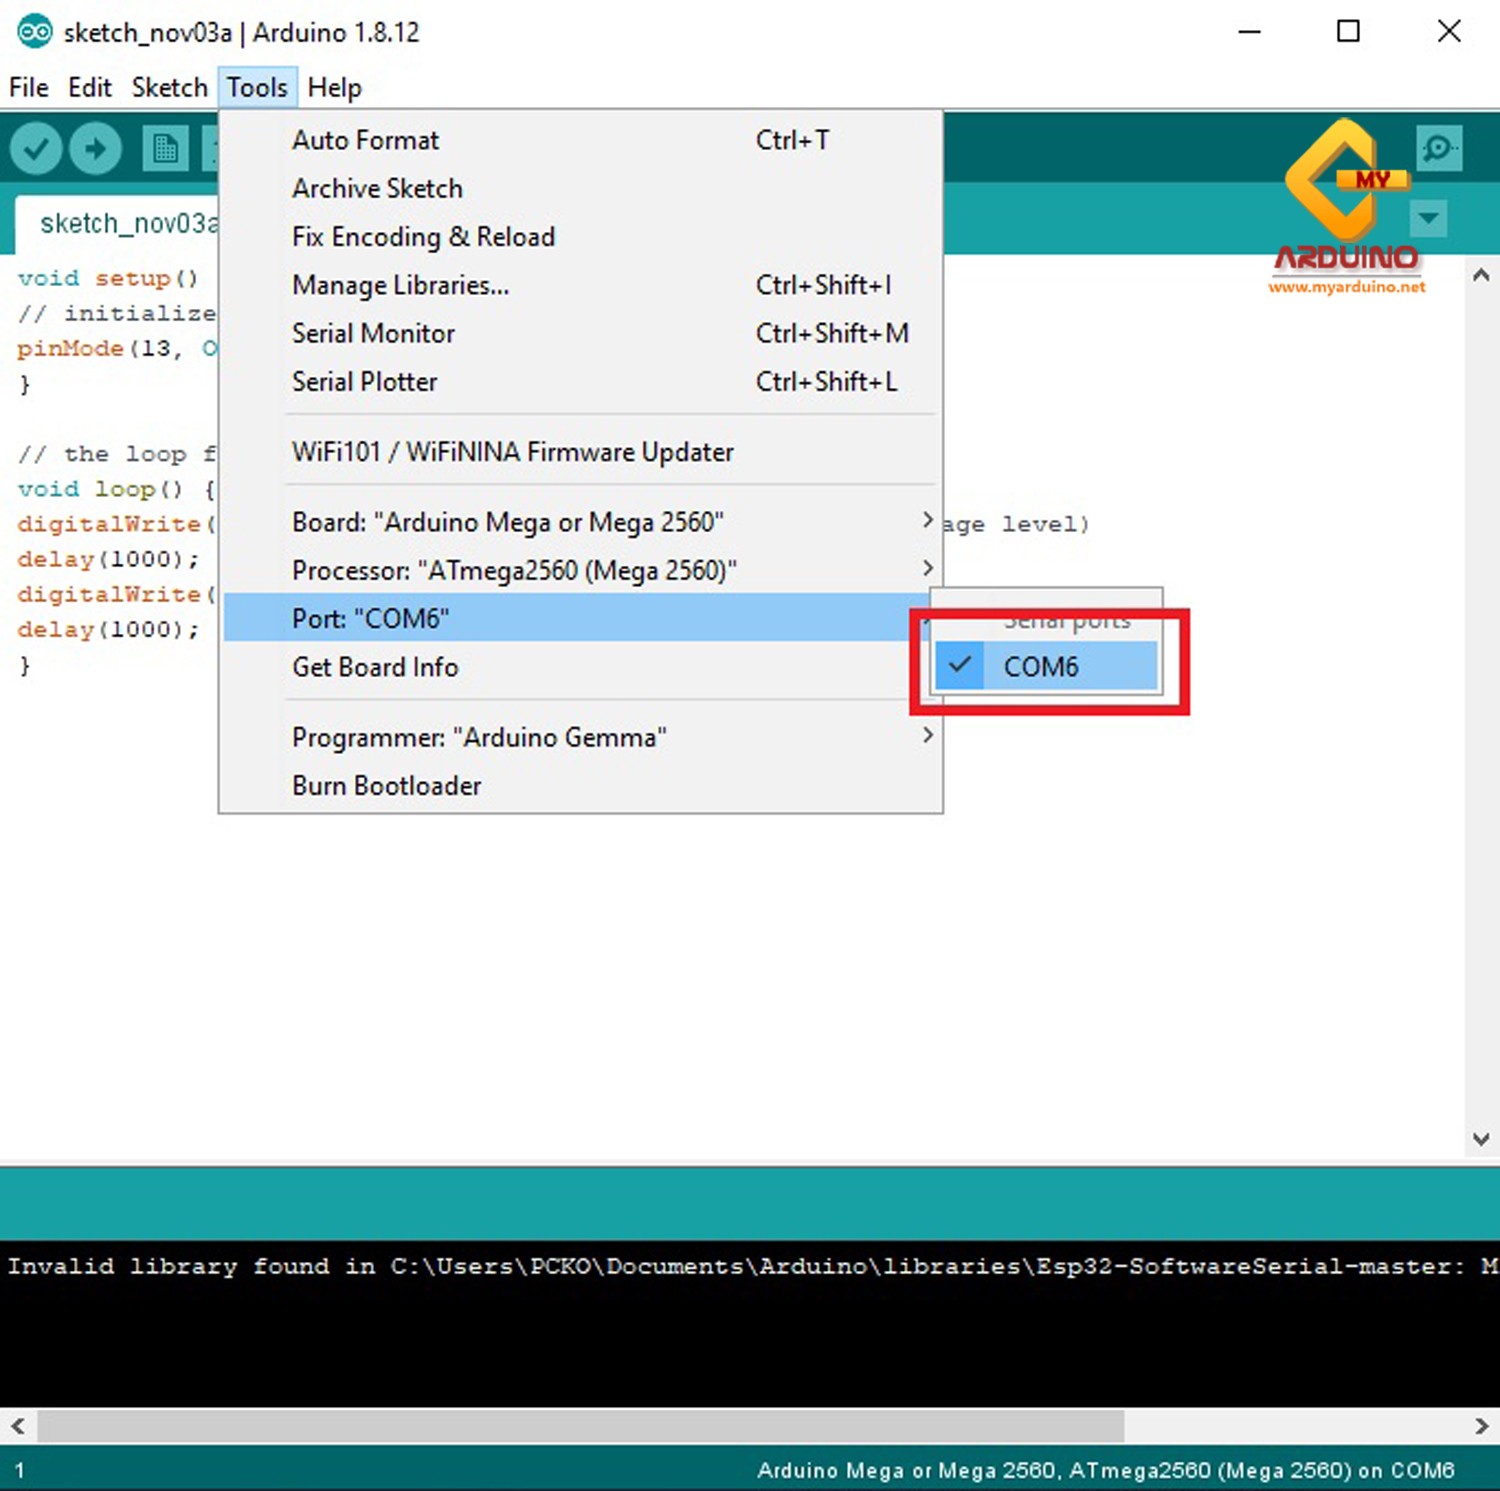Screen dimensions: 1500x1491
Task: Open the Help menu
Action: [334, 87]
